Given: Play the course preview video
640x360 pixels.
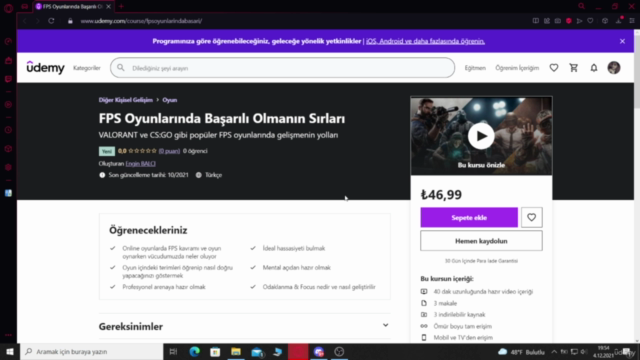Looking at the screenshot, I should pyautogui.click(x=481, y=136).
